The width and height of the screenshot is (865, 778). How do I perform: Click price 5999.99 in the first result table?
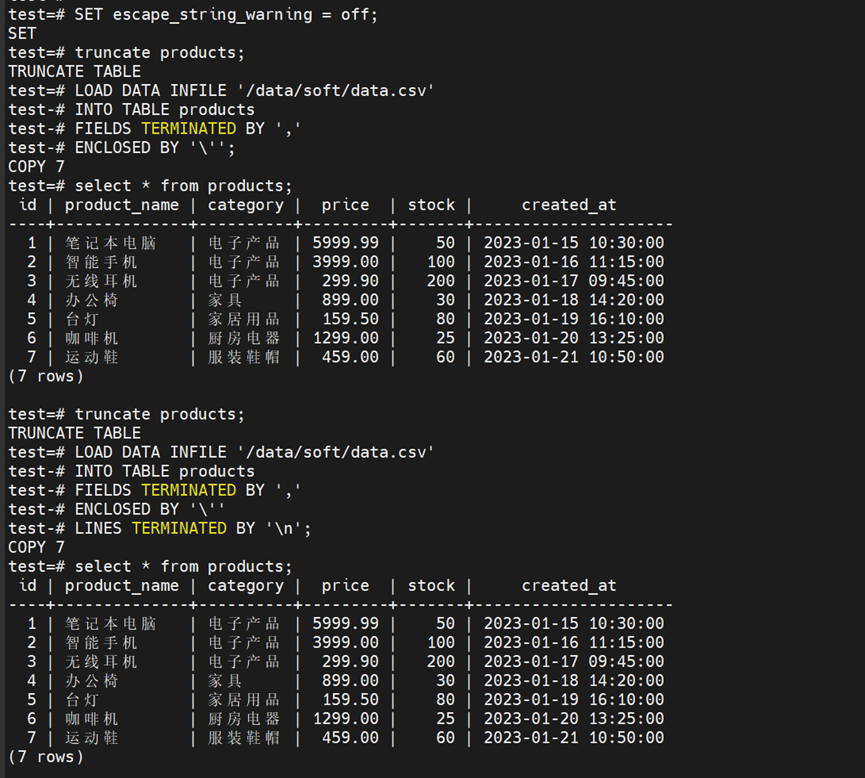coord(346,243)
